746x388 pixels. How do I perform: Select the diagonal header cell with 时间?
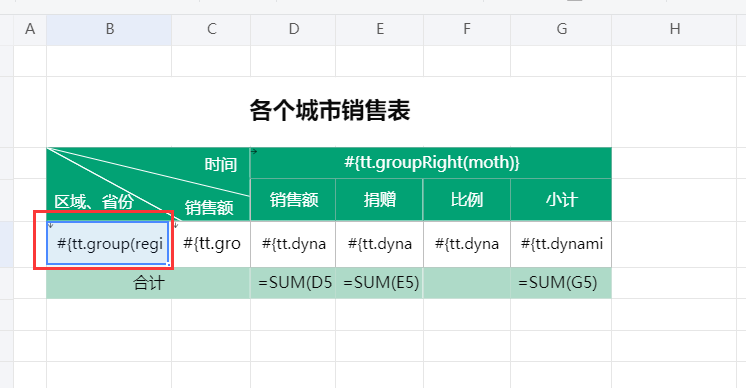[x=148, y=184]
